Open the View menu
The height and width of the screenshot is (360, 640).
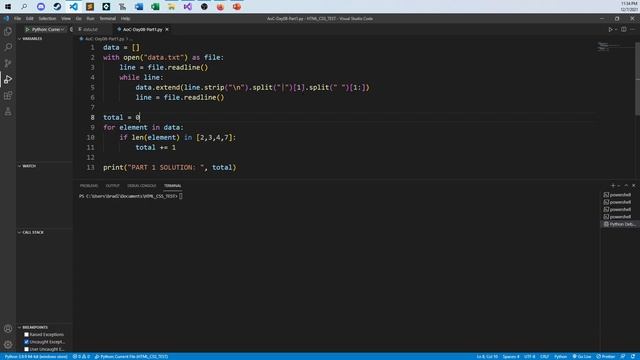(x=66, y=18)
